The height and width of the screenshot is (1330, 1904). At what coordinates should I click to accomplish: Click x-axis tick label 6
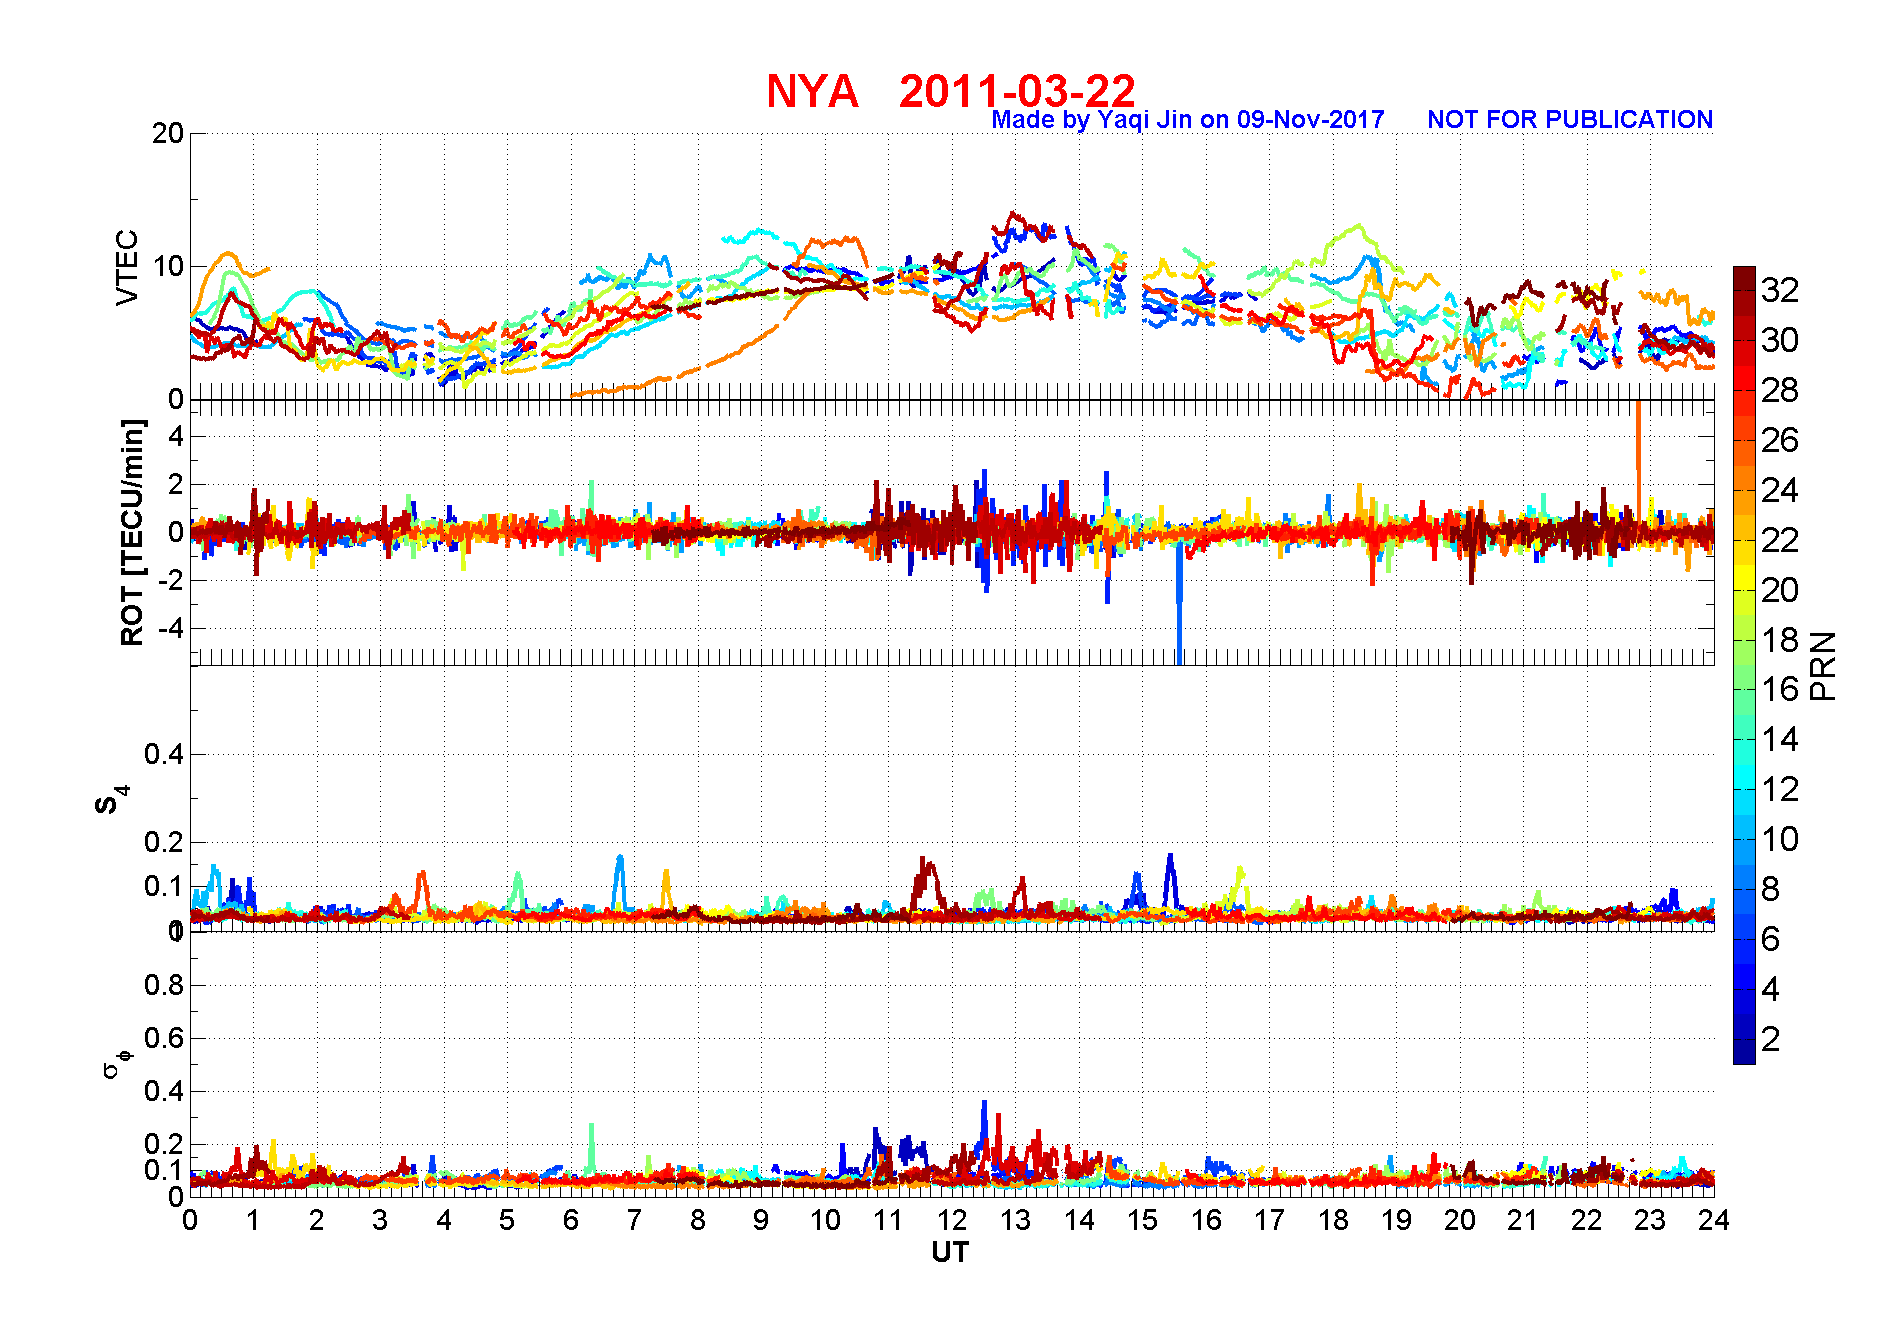tap(570, 1220)
